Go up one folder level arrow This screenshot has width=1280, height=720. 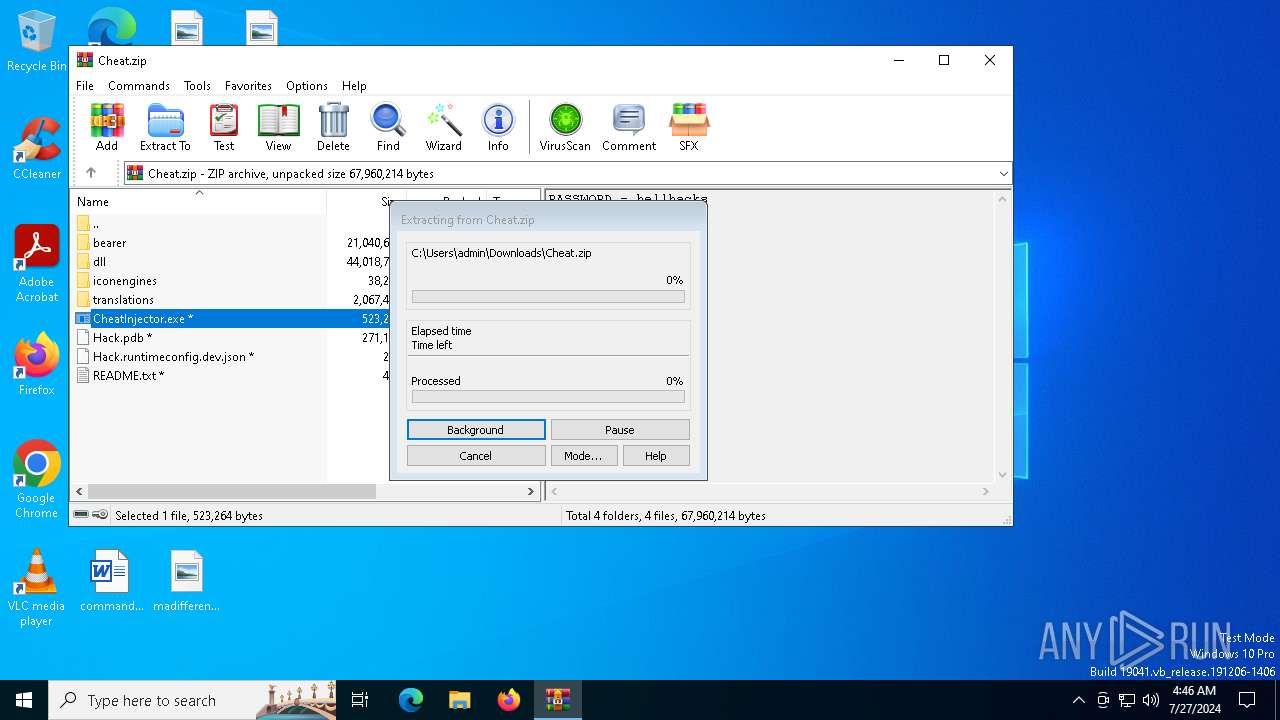click(91, 173)
